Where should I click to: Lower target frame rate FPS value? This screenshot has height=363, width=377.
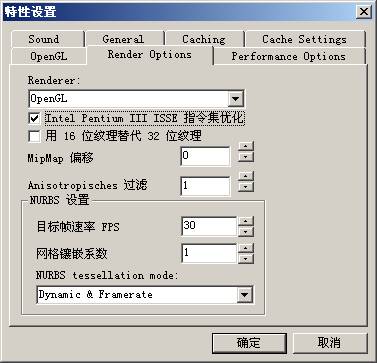[246, 231]
